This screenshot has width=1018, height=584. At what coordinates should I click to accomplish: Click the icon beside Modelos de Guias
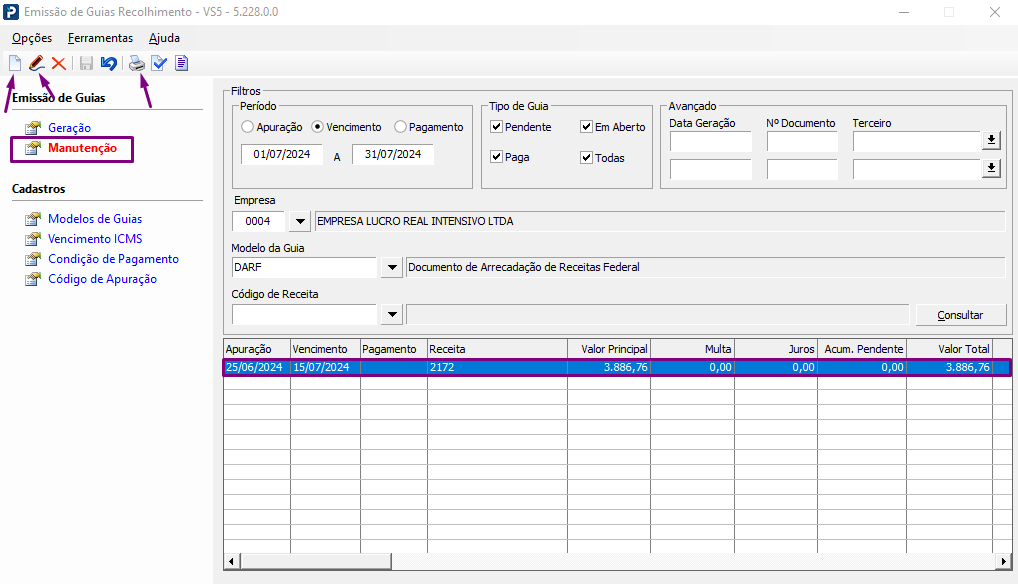pos(33,219)
